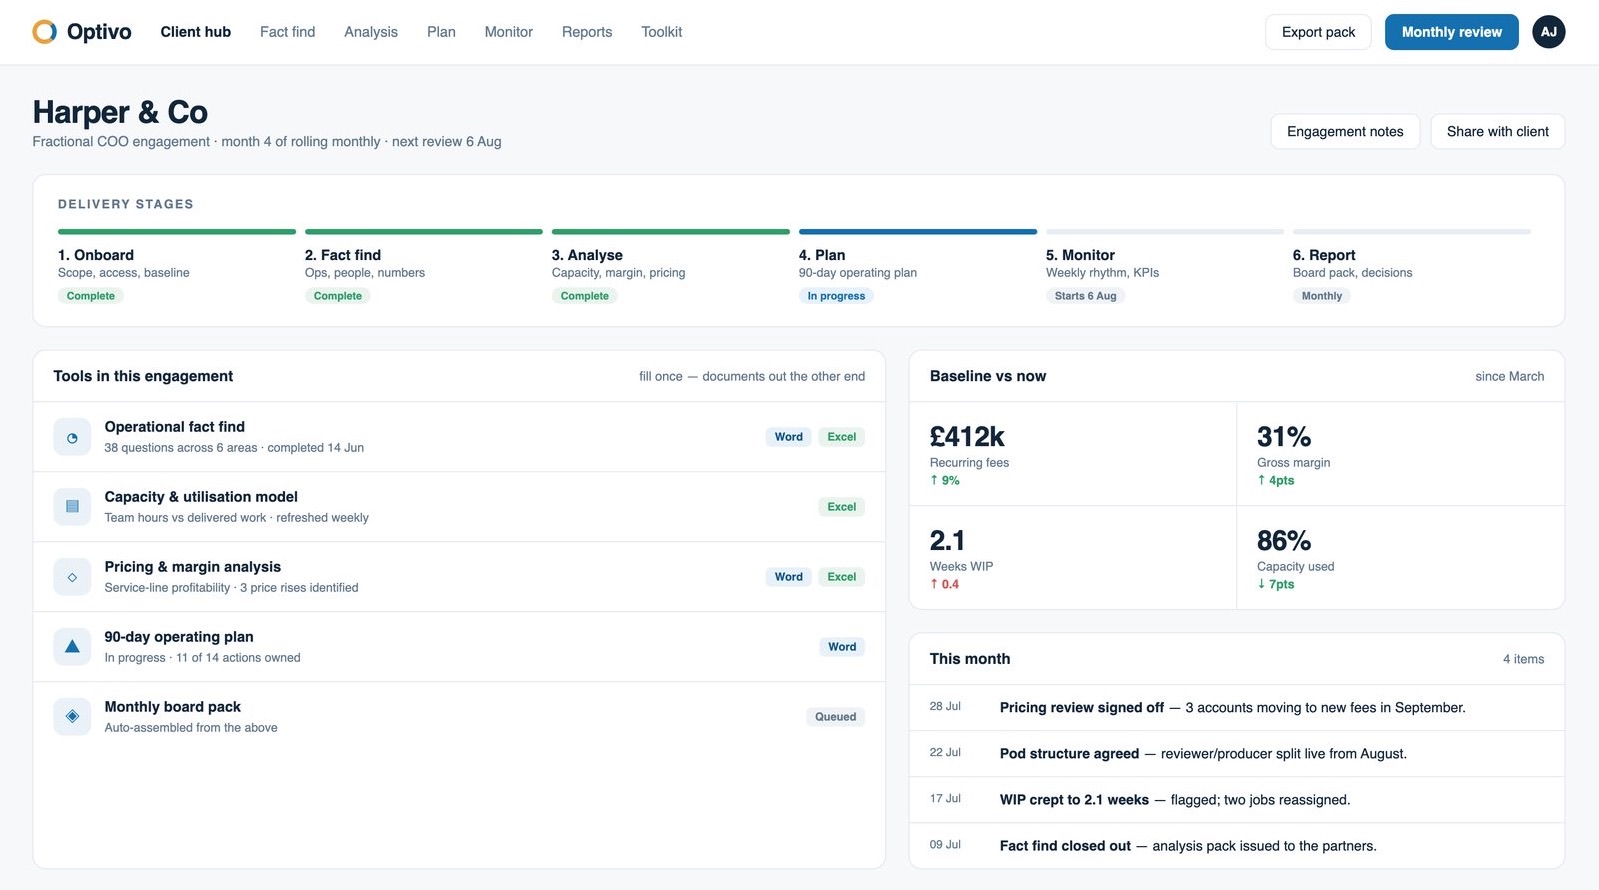
Task: Click the Optivo ring logo icon
Action: (x=45, y=32)
